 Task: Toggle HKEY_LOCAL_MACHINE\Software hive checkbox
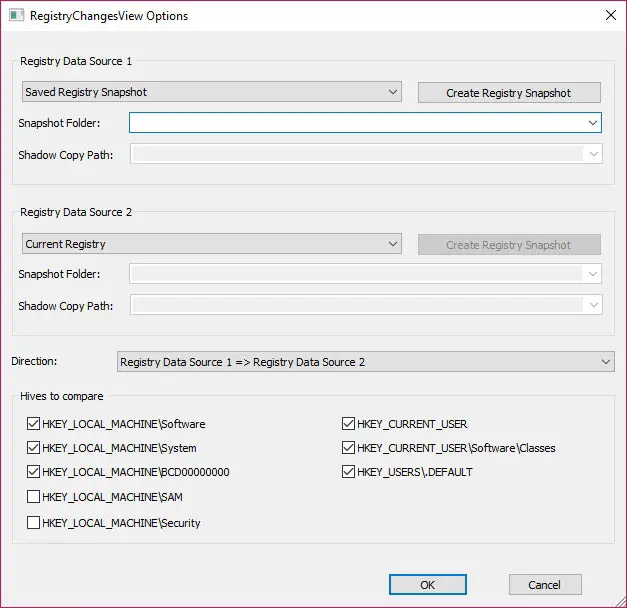[34, 424]
